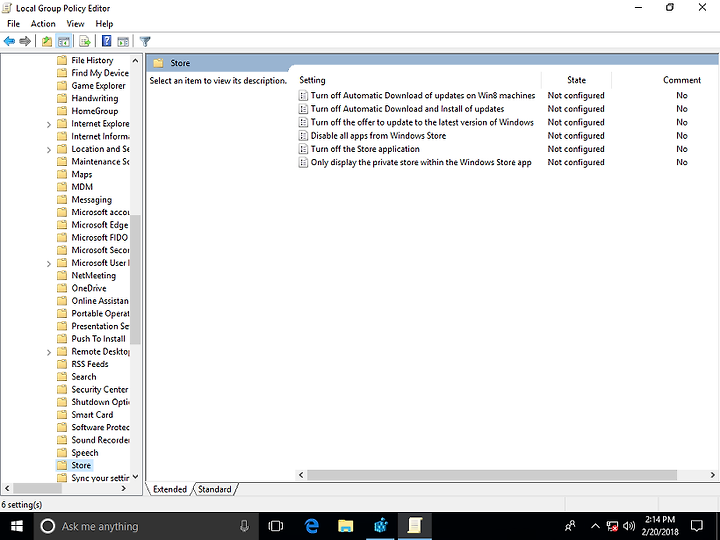The width and height of the screenshot is (720, 540).
Task: Select Disable all apps from Windows Store setting
Action: 378,135
